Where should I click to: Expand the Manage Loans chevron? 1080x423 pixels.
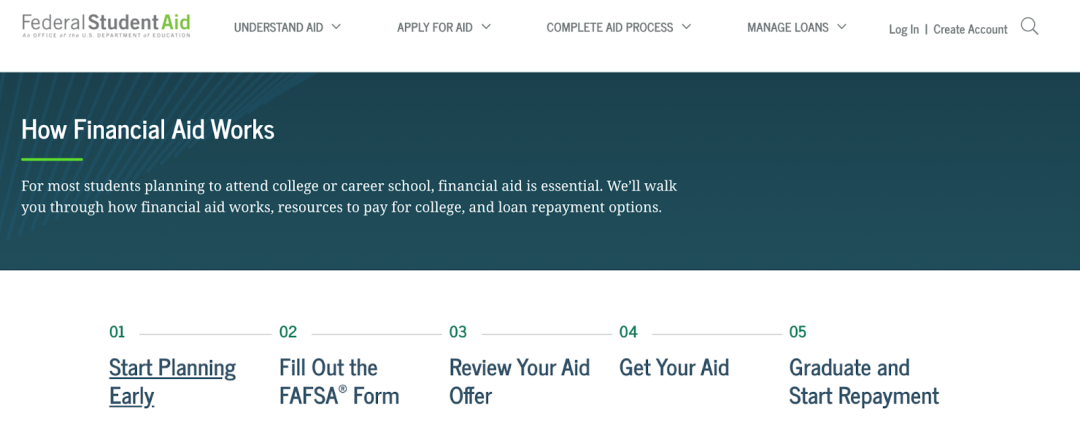click(x=842, y=27)
